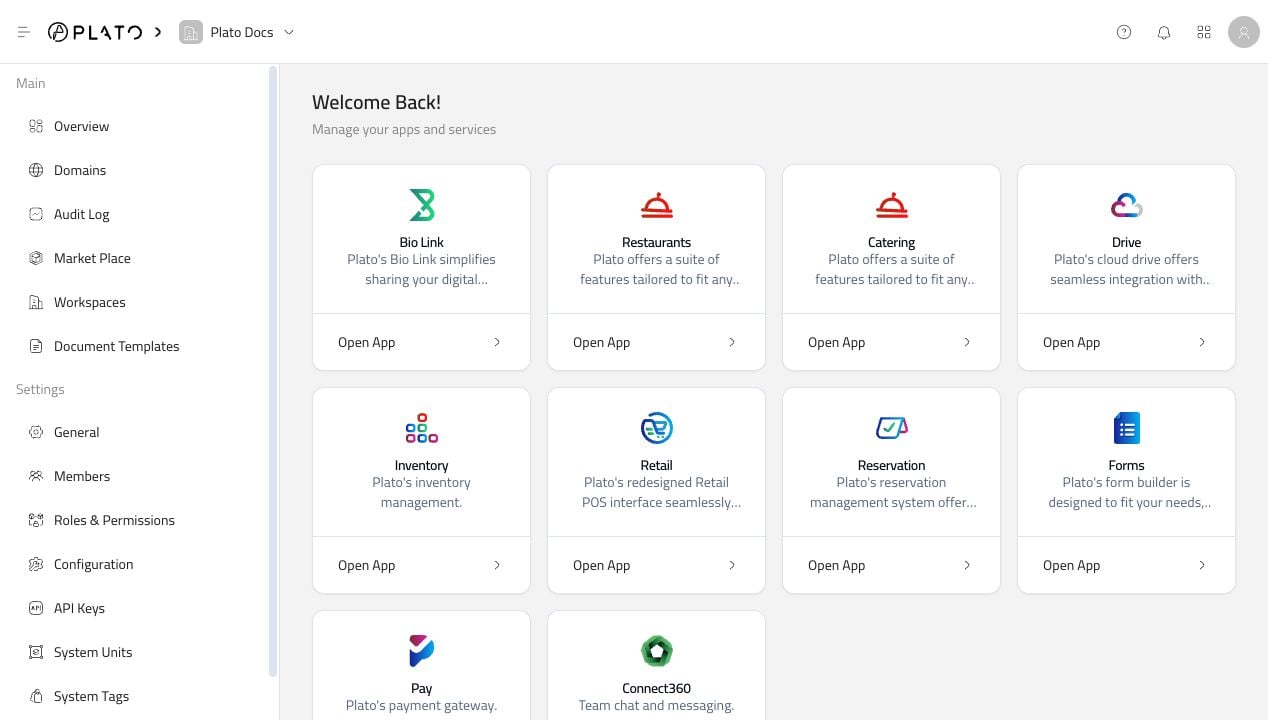Click the chevron on Bio Link Open App
Viewport: 1268px width, 720px height.
point(497,342)
